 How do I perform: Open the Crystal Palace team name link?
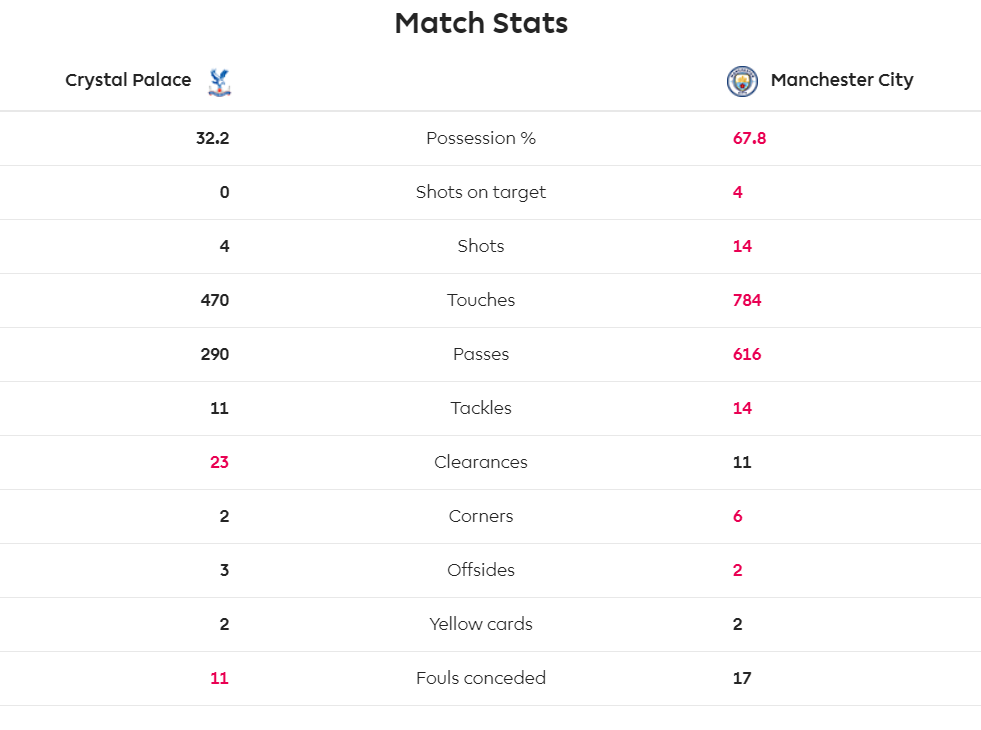[128, 80]
